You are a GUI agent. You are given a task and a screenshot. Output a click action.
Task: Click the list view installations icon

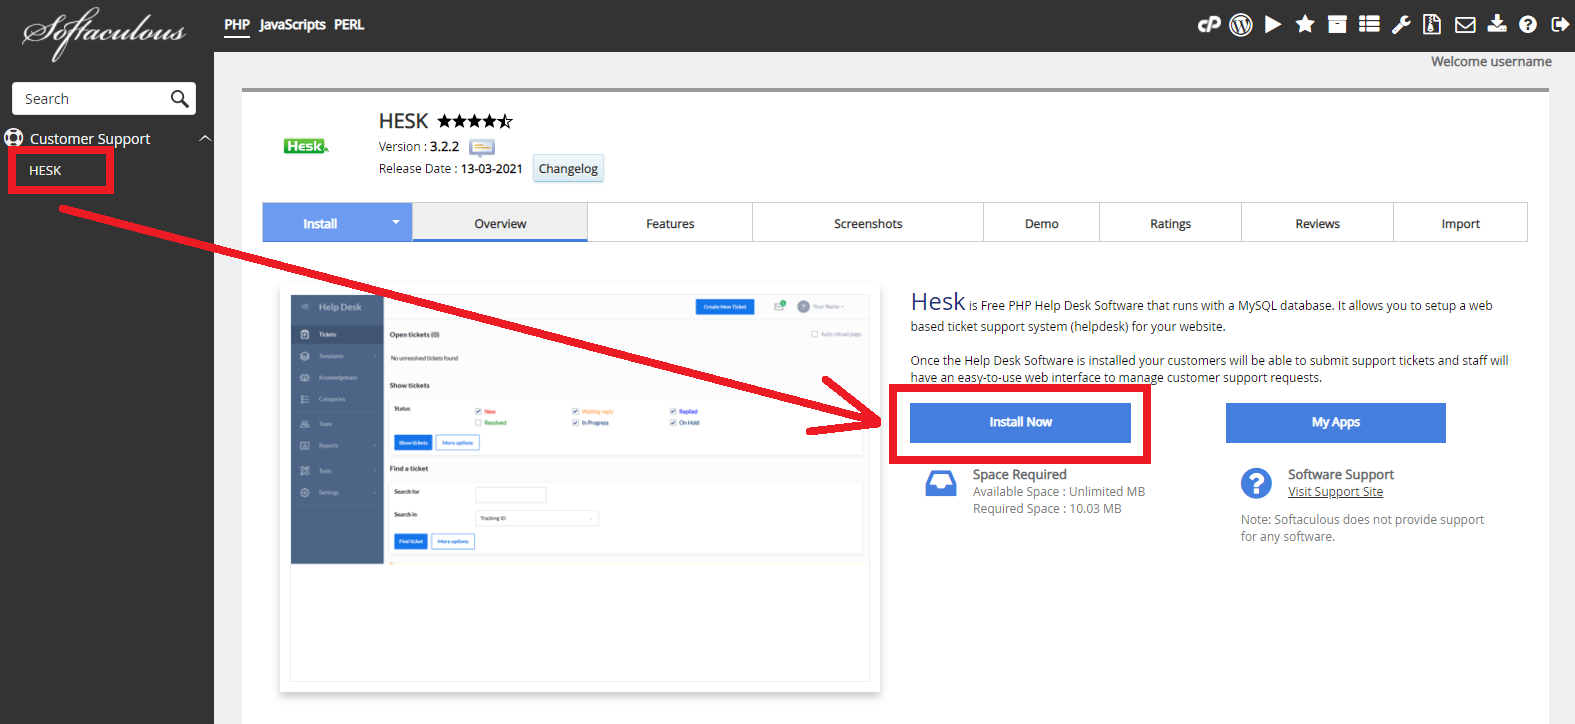coord(1369,25)
